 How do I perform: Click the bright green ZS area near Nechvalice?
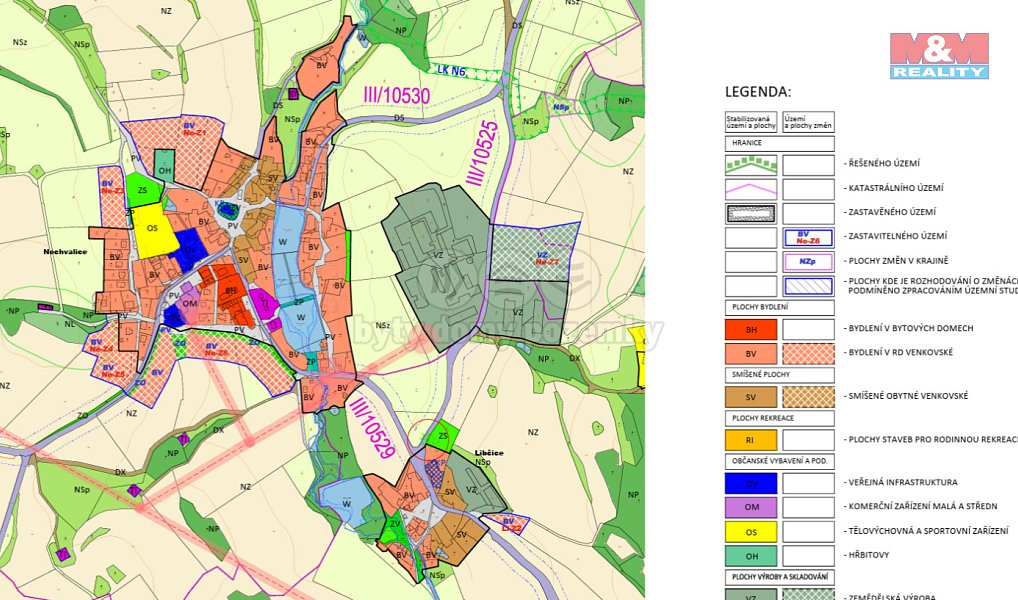coord(143,190)
